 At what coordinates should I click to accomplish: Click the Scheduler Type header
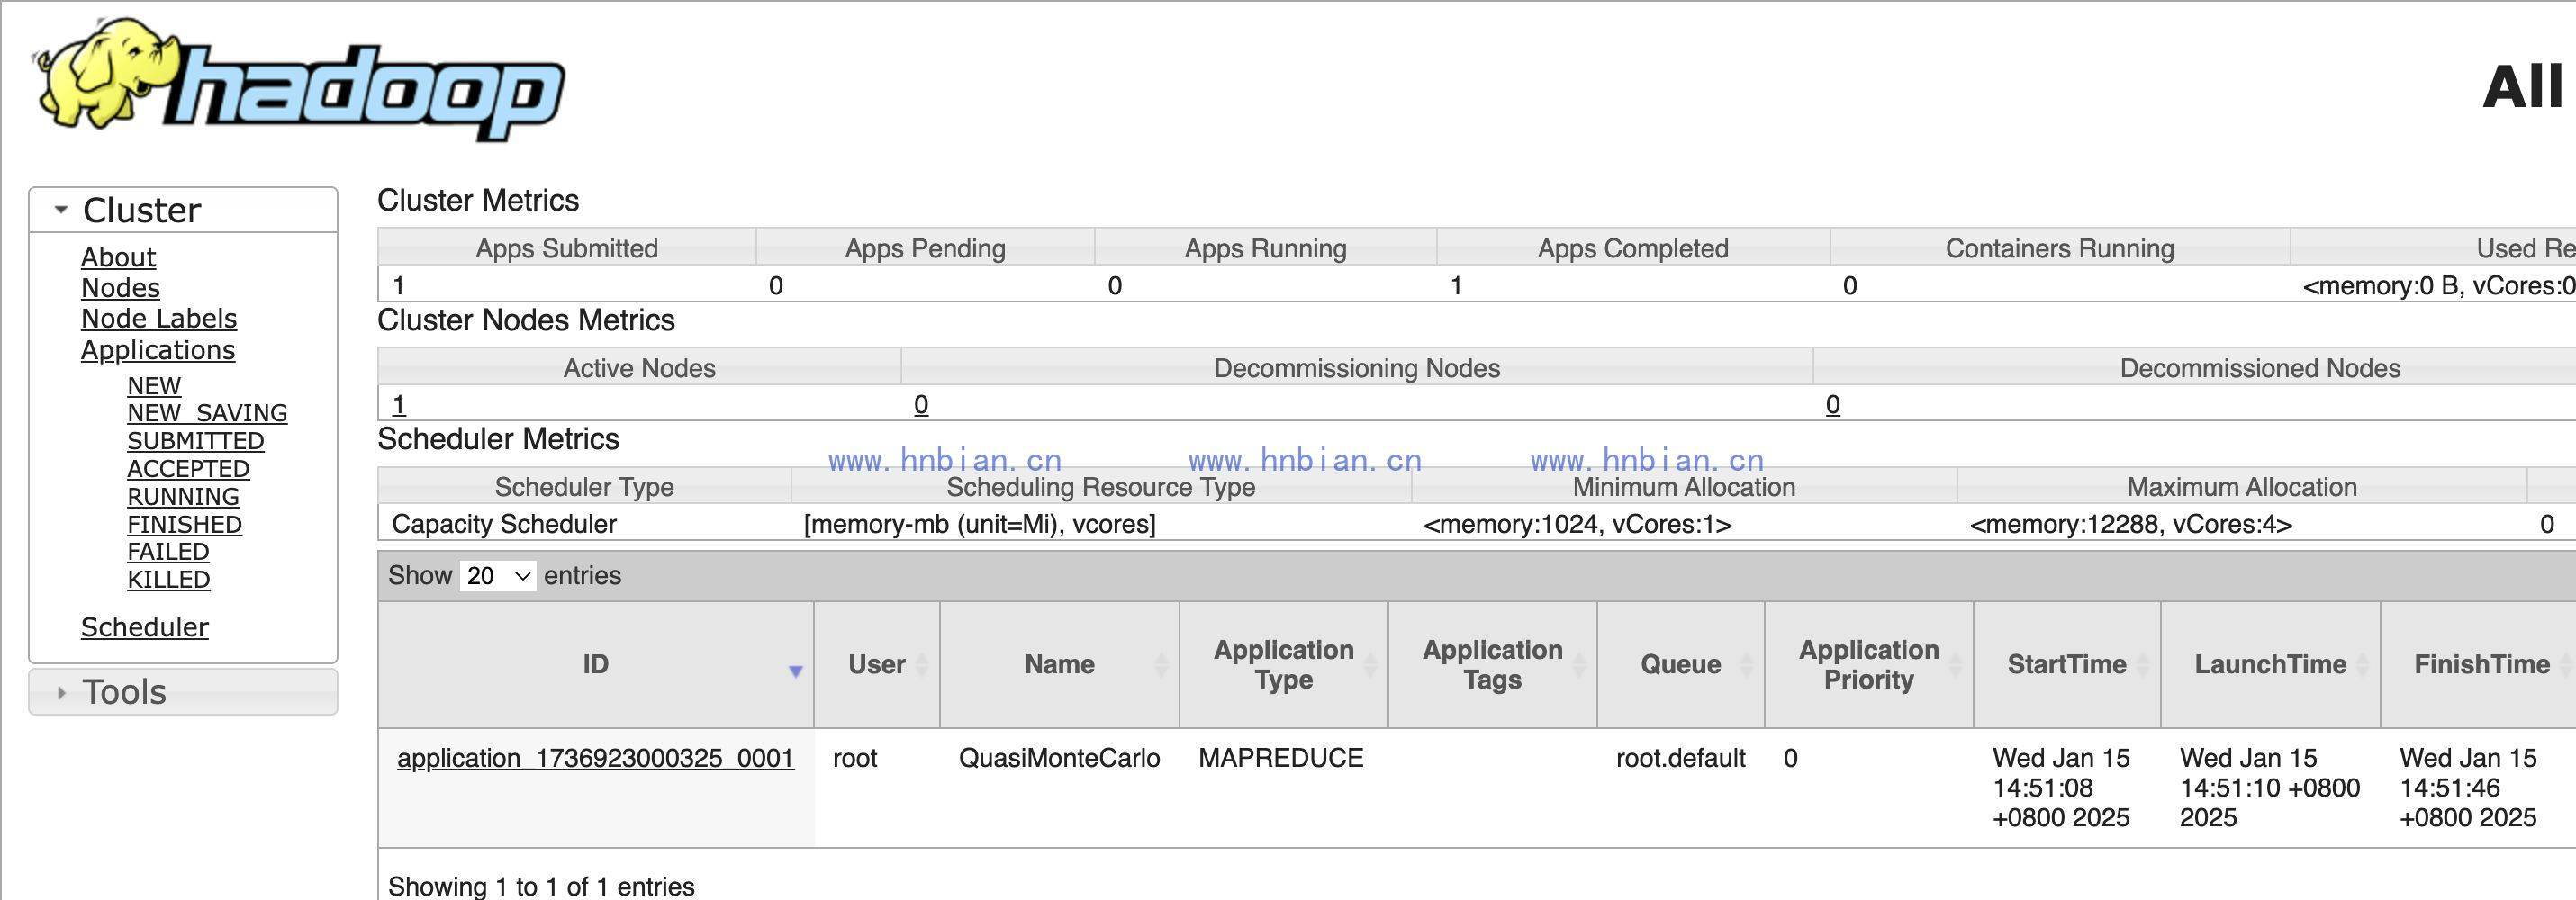pyautogui.click(x=584, y=487)
